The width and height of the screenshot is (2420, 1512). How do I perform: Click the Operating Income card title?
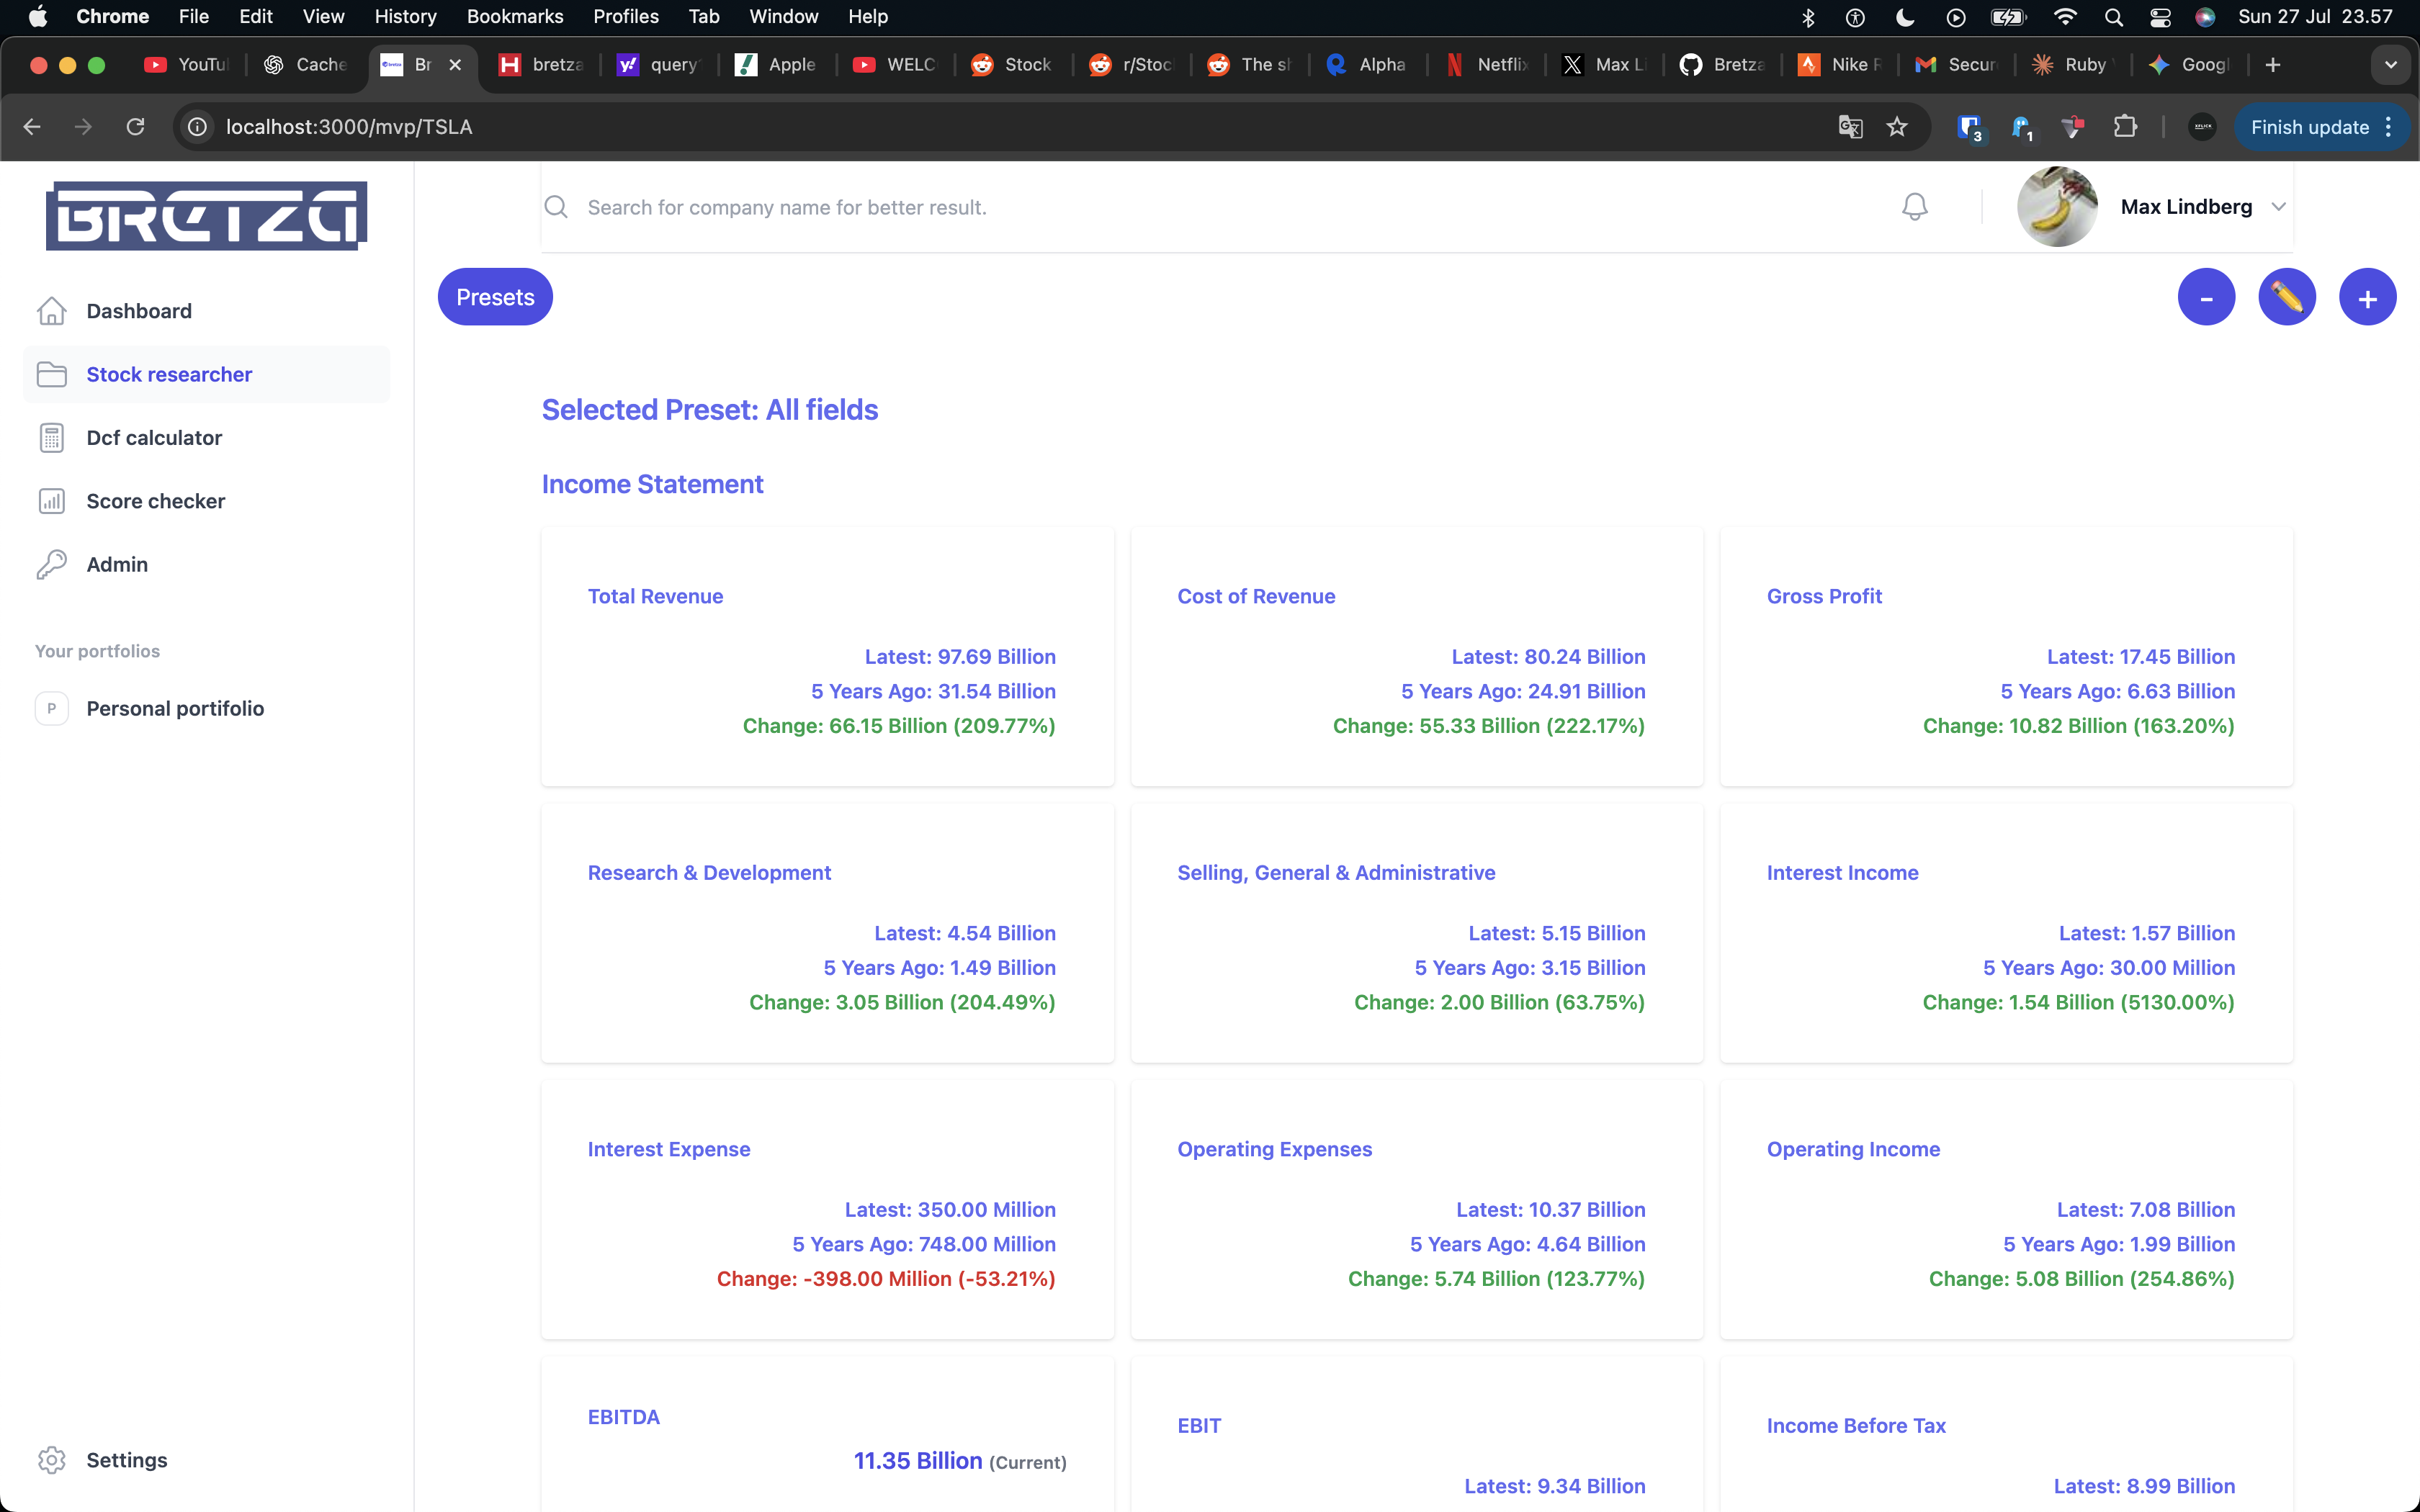pos(1853,1149)
